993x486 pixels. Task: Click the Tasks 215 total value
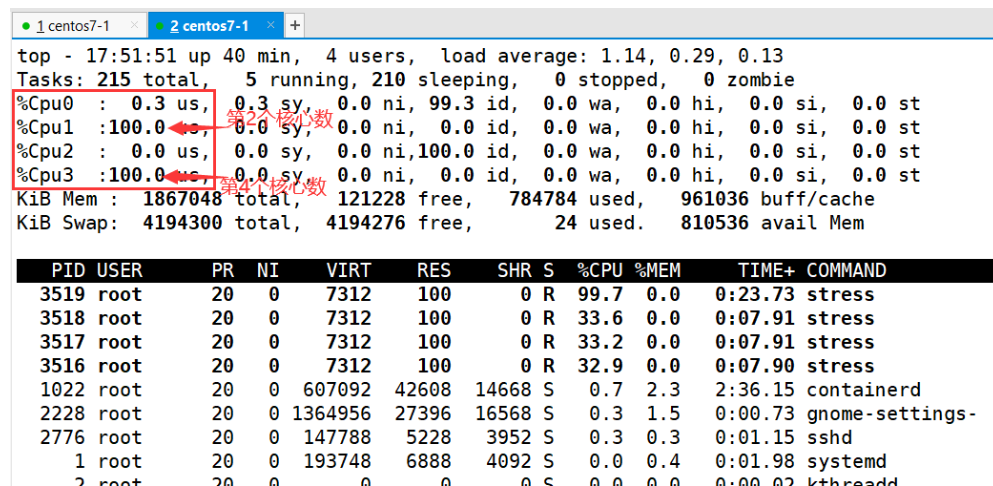click(114, 80)
